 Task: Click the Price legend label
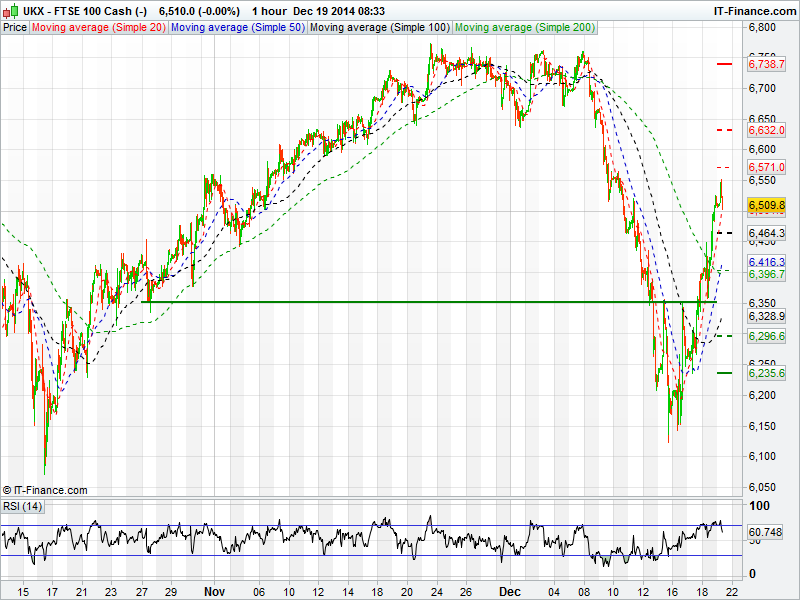click(15, 27)
